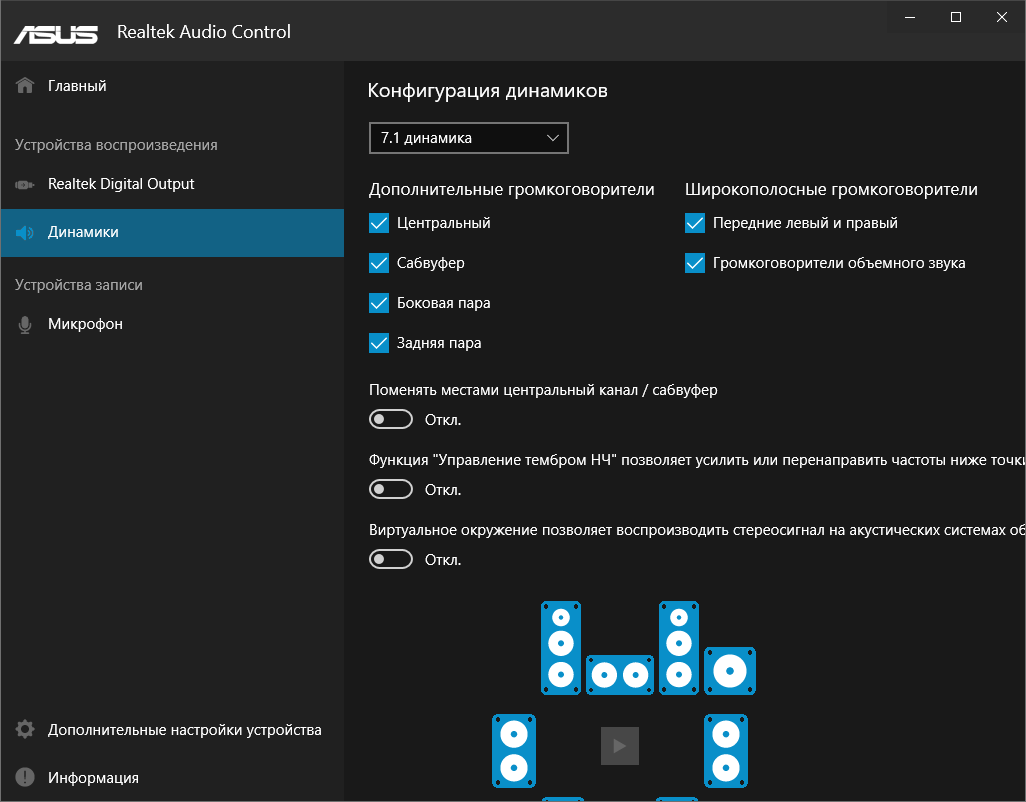Screen dimensions: 1026x802
Task: Open Realtek Digital Output in sidebar
Action: coord(121,184)
